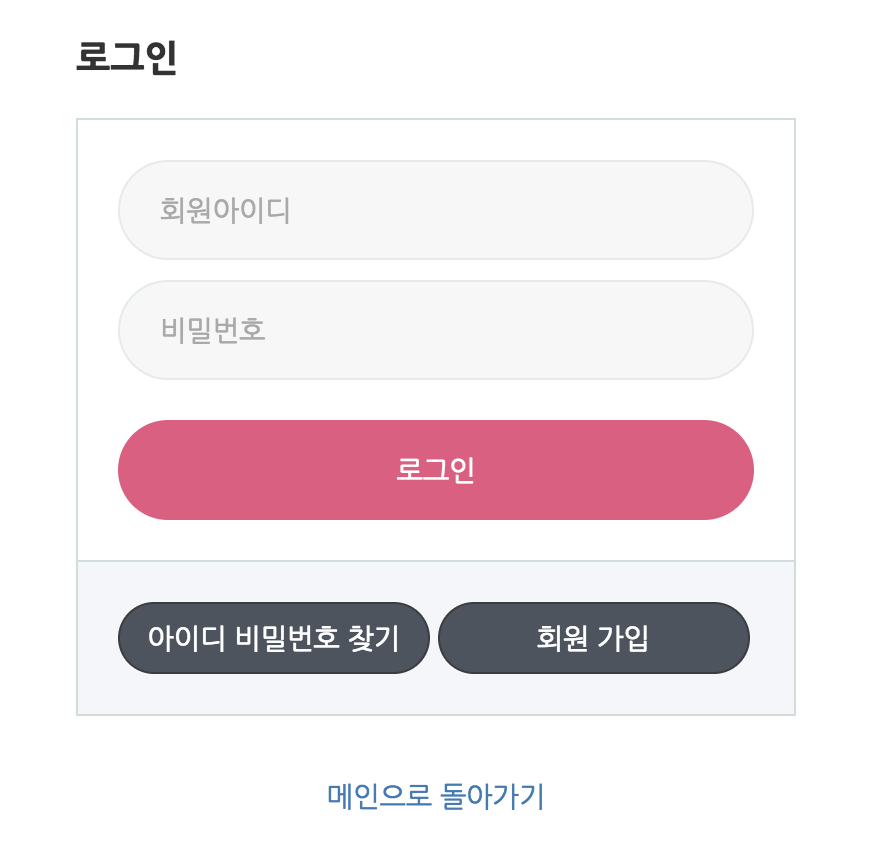Open the sign-up page via 회원 가입
The width and height of the screenshot is (880, 868).
tap(593, 638)
